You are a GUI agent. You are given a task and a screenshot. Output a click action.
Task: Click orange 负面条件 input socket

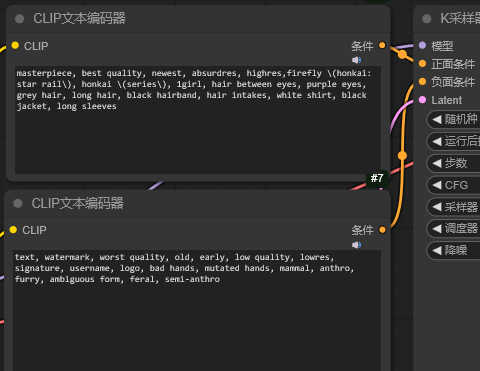coord(422,81)
